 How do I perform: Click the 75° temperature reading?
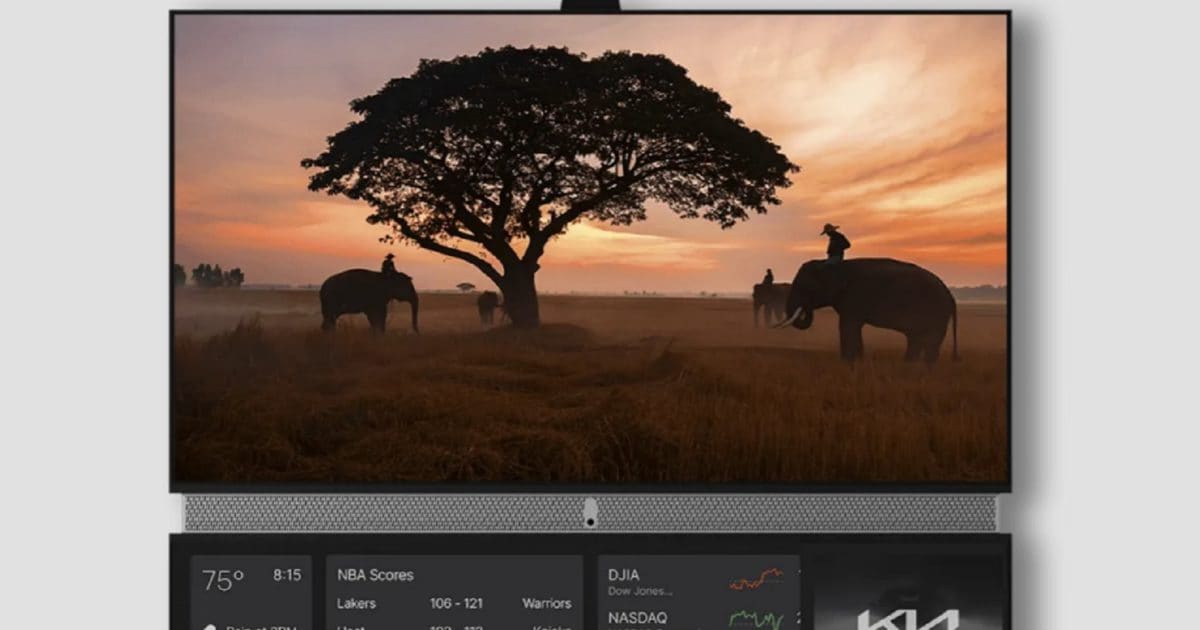click(223, 580)
